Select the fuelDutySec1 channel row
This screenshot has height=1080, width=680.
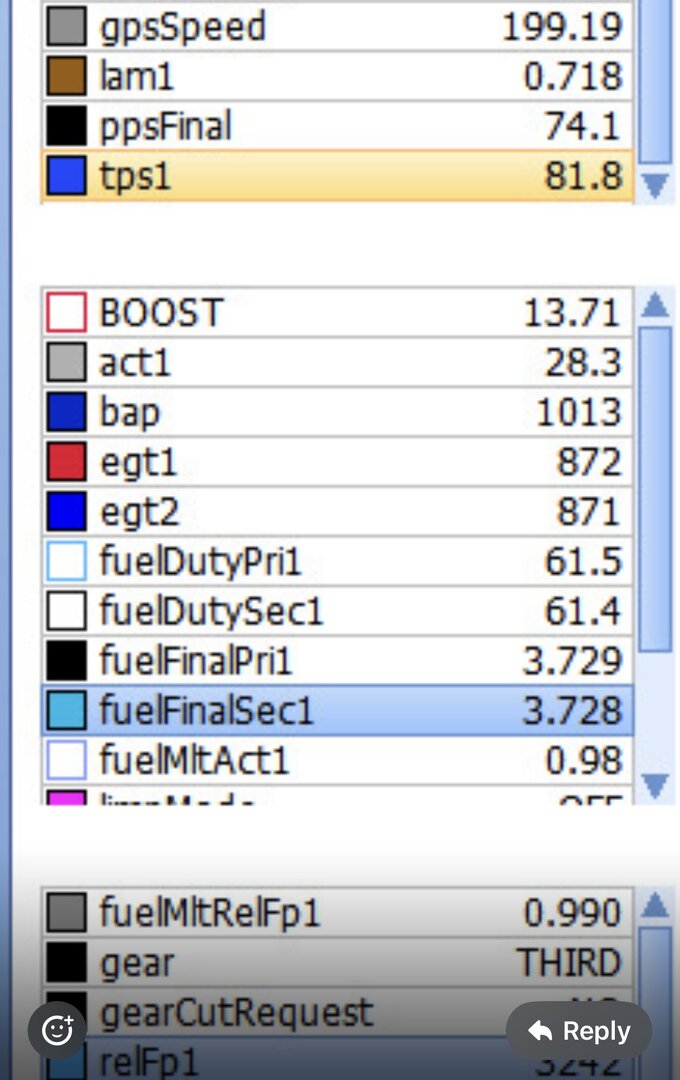338,610
